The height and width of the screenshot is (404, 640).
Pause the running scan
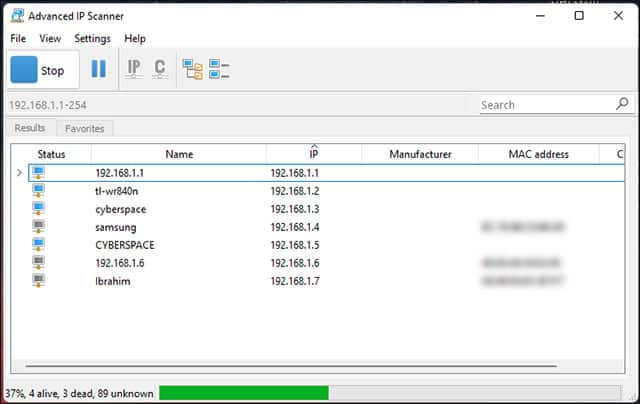[98, 70]
